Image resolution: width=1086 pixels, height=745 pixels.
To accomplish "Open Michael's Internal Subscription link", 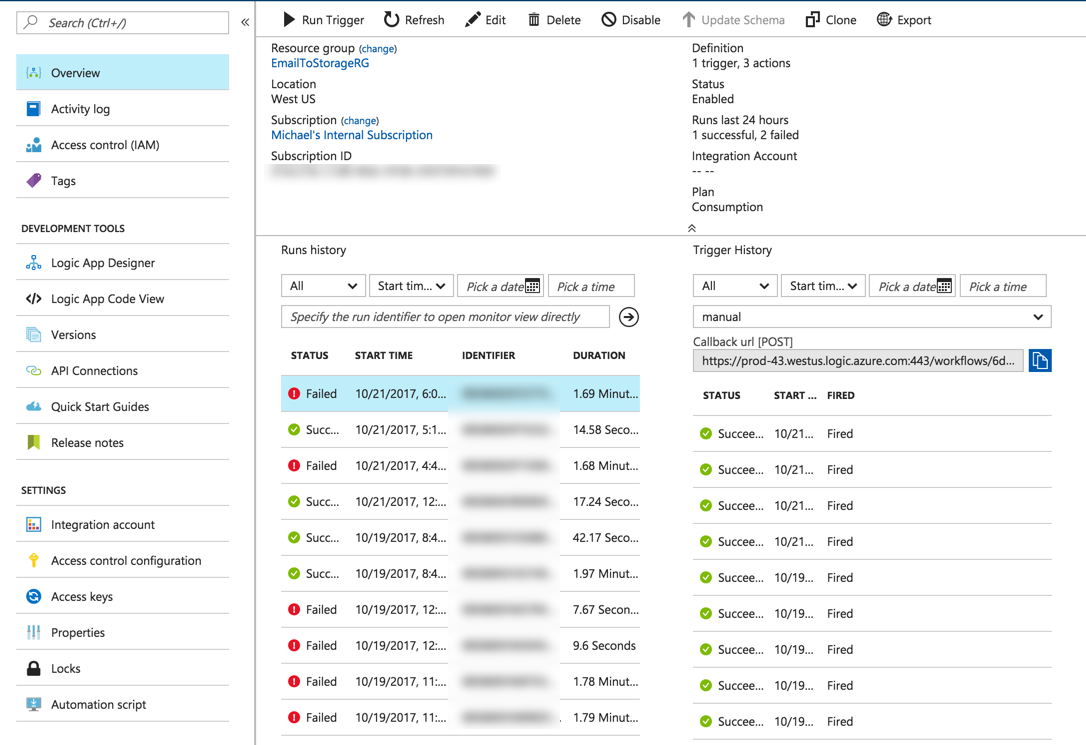I will pos(352,135).
